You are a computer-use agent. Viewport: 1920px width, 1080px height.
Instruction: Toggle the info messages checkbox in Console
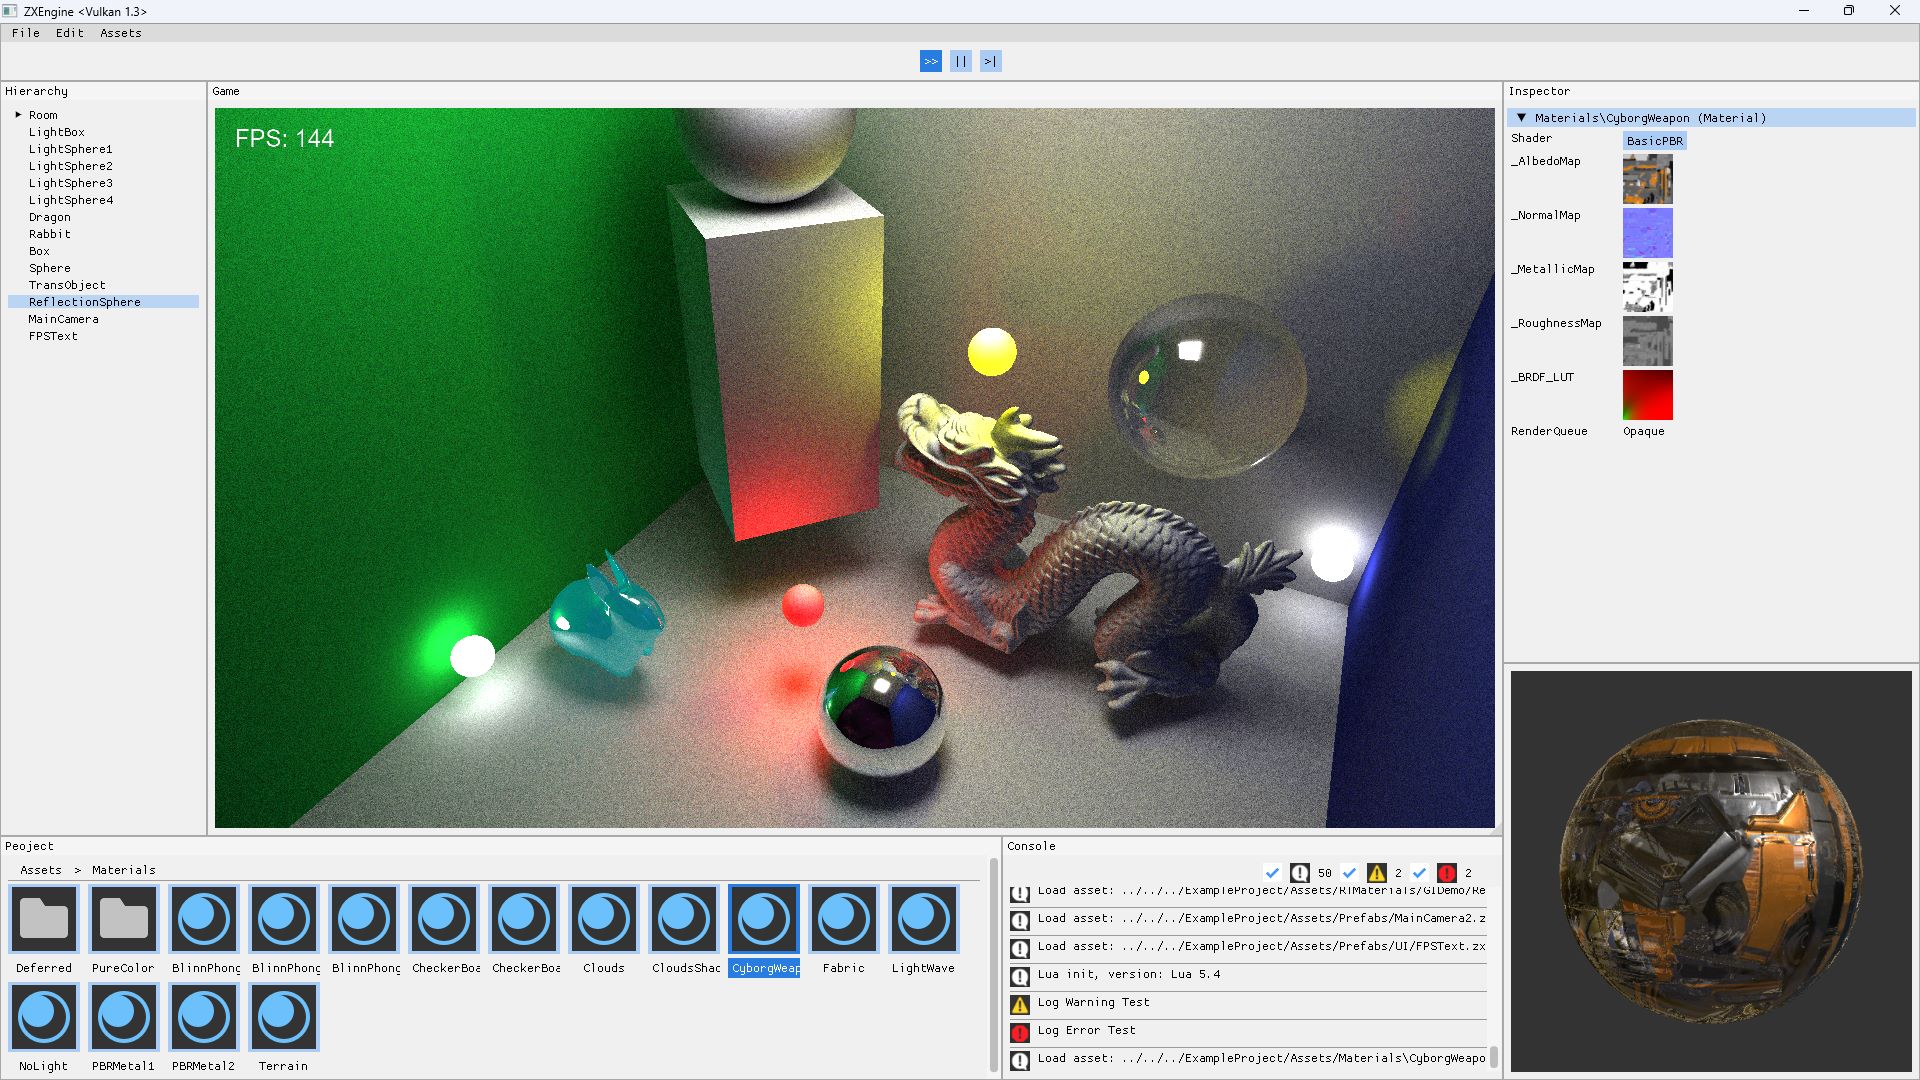[x=1272, y=873]
